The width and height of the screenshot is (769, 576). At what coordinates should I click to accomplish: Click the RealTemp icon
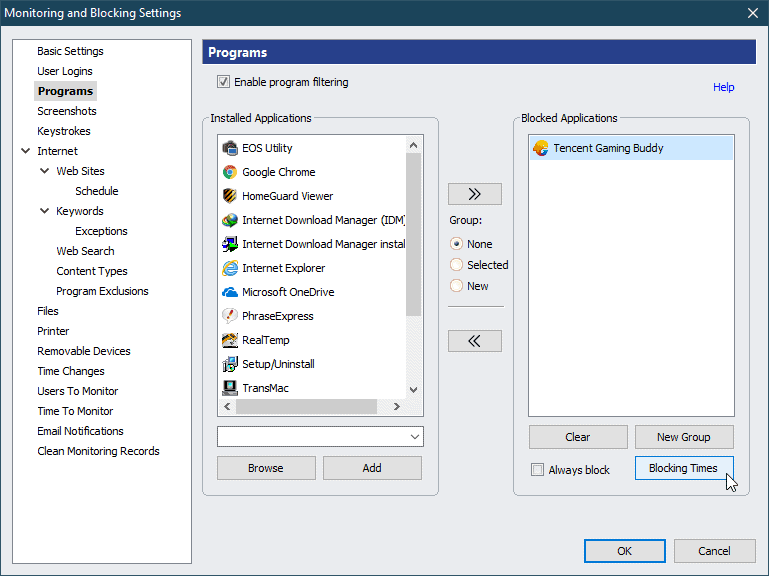[x=230, y=340]
